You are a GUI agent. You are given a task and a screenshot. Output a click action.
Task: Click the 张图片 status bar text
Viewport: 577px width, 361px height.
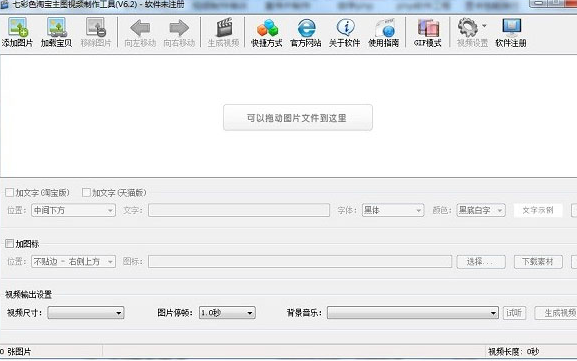tap(19, 352)
